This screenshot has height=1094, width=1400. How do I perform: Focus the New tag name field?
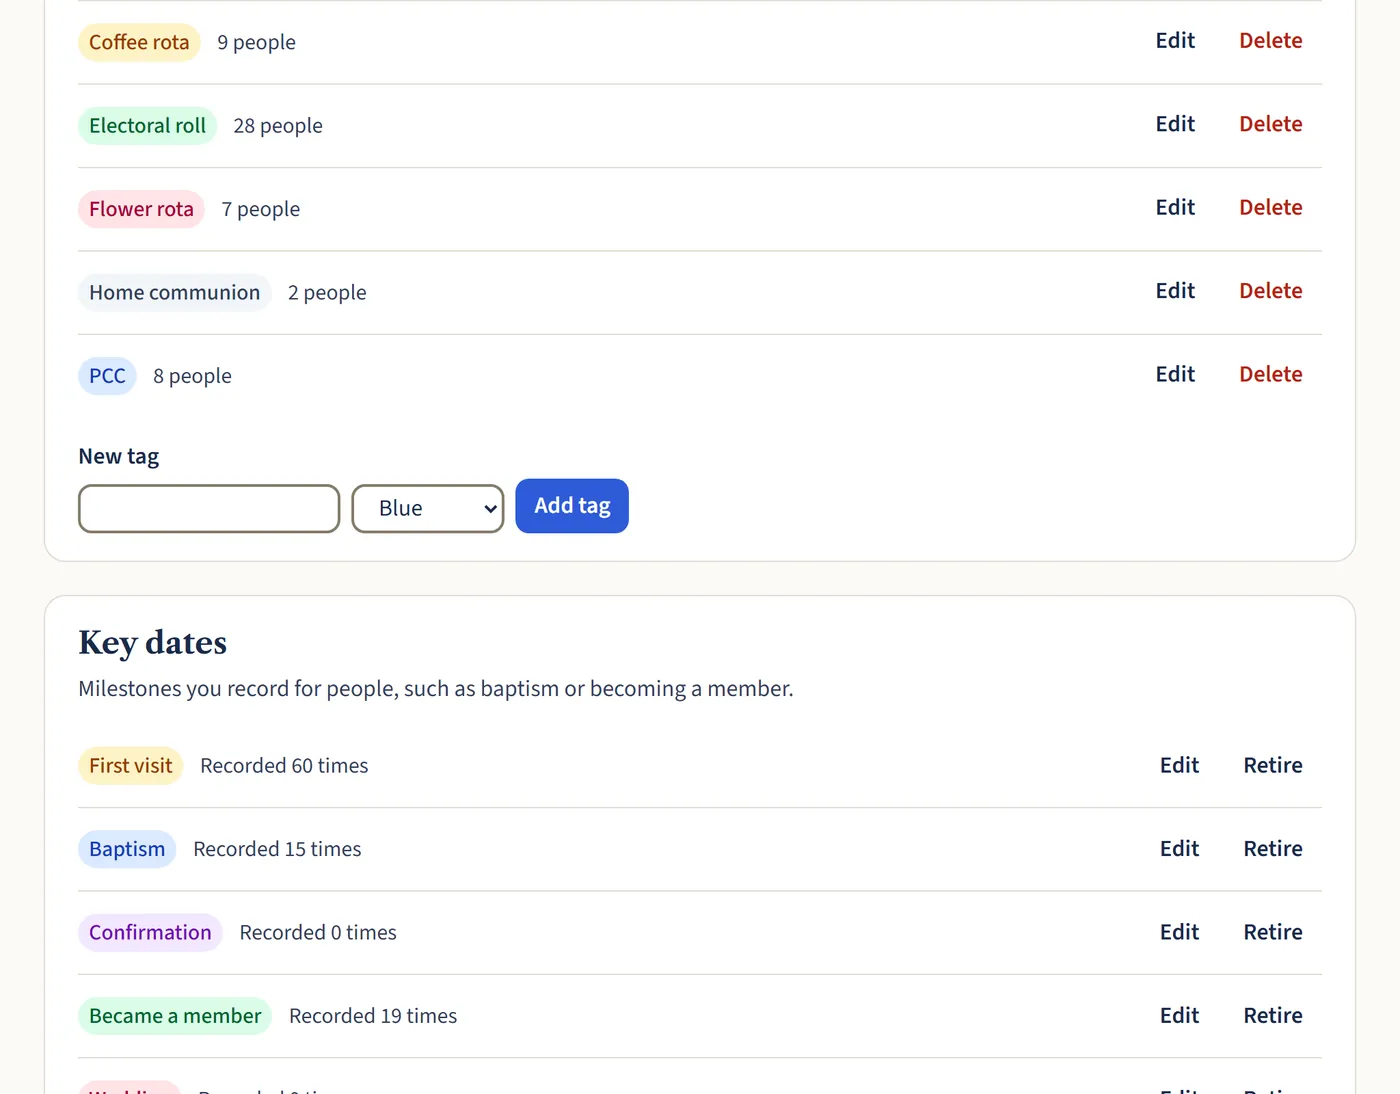pos(209,509)
